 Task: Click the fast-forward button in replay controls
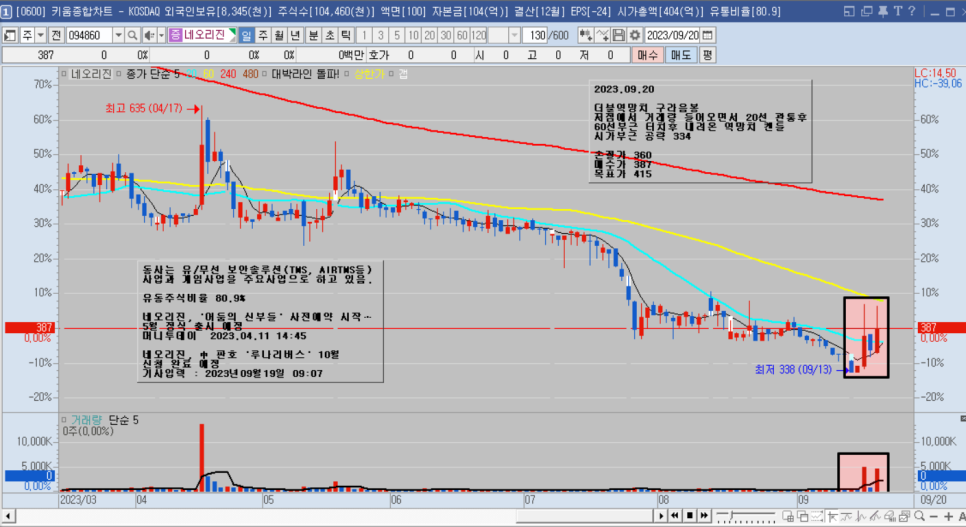(x=704, y=516)
